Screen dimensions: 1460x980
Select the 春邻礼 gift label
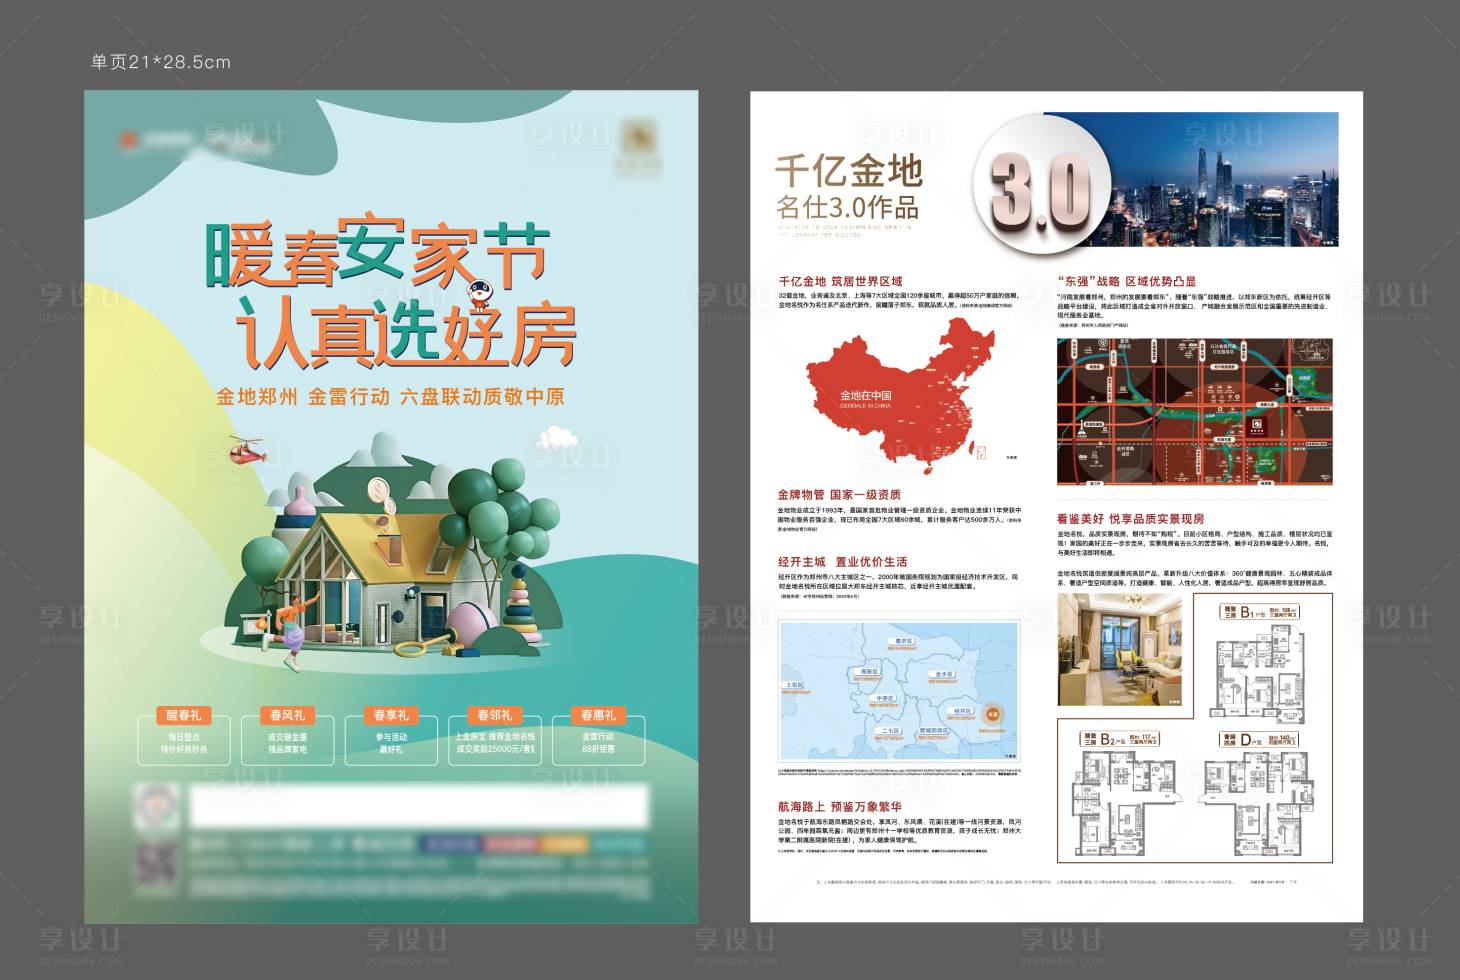click(x=495, y=715)
